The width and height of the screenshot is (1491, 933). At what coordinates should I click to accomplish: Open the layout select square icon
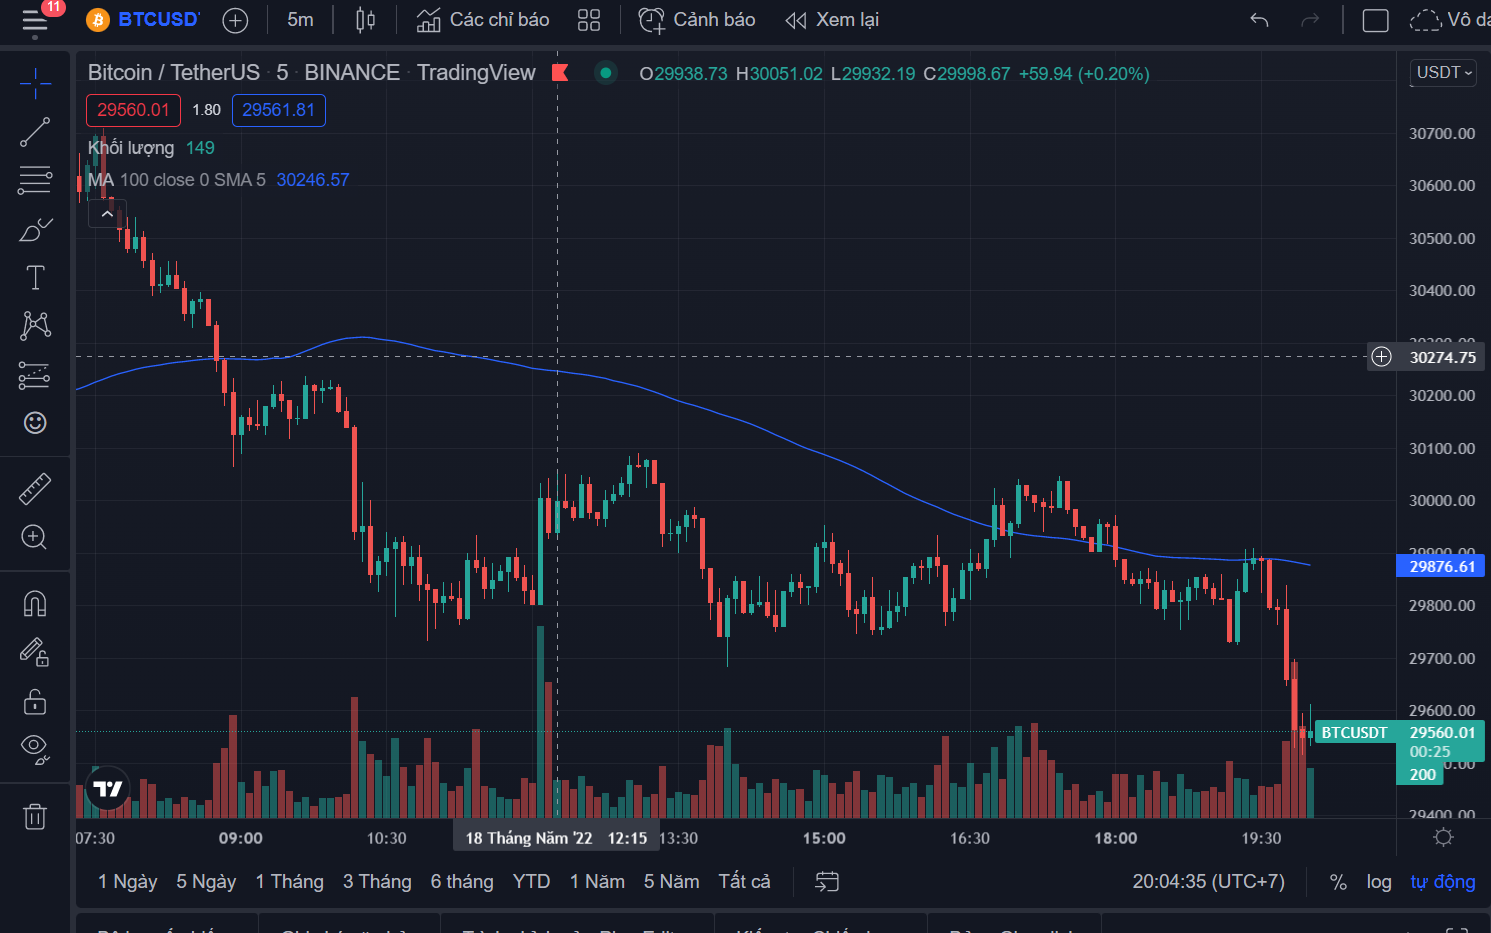[x=1376, y=20]
